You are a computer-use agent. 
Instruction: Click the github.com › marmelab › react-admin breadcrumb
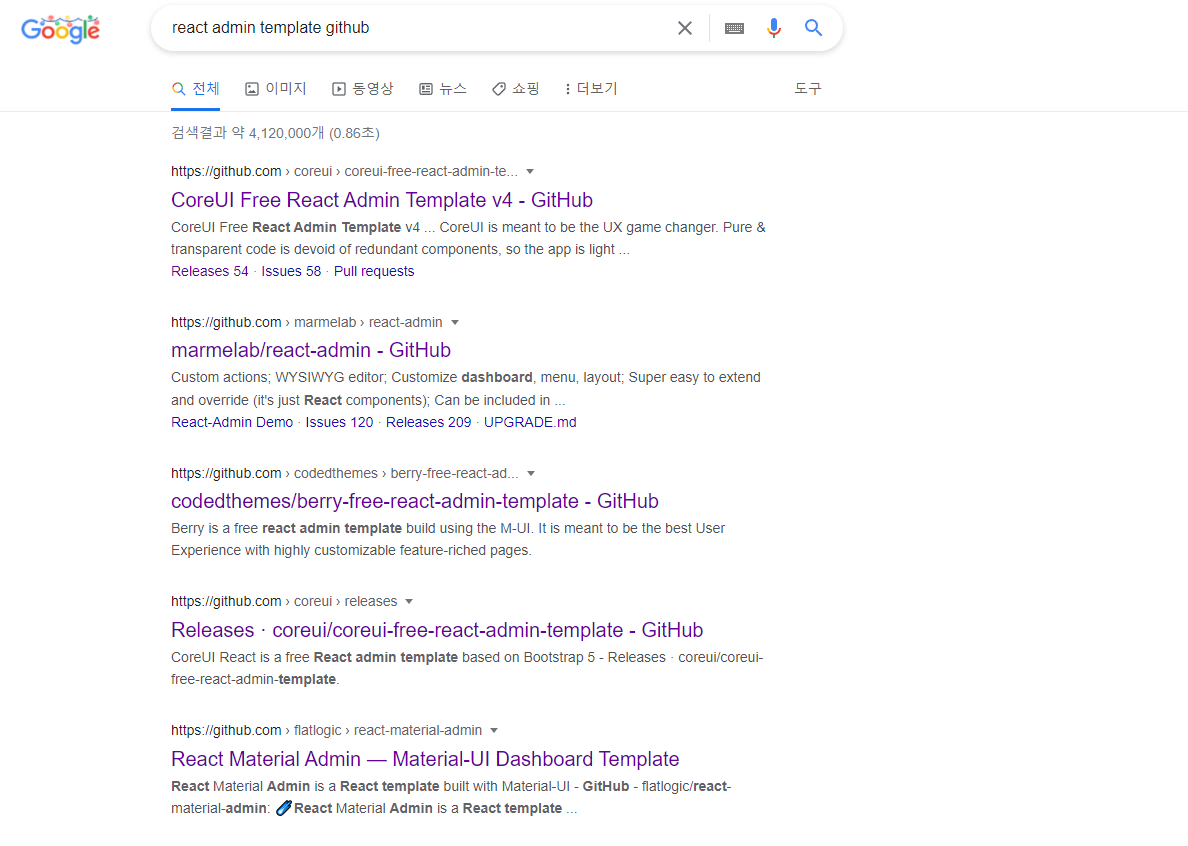306,323
